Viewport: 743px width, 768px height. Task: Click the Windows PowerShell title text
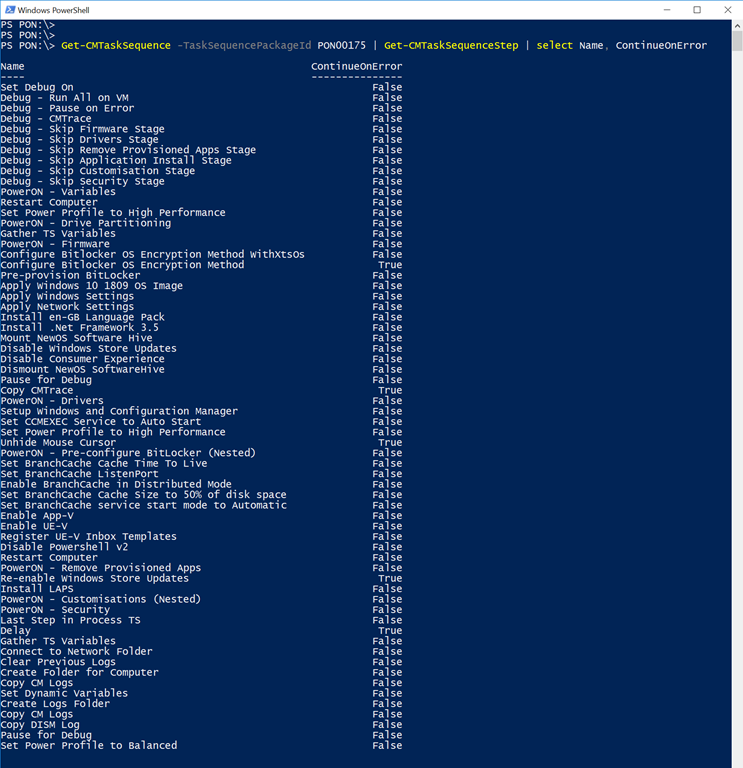[56, 10]
